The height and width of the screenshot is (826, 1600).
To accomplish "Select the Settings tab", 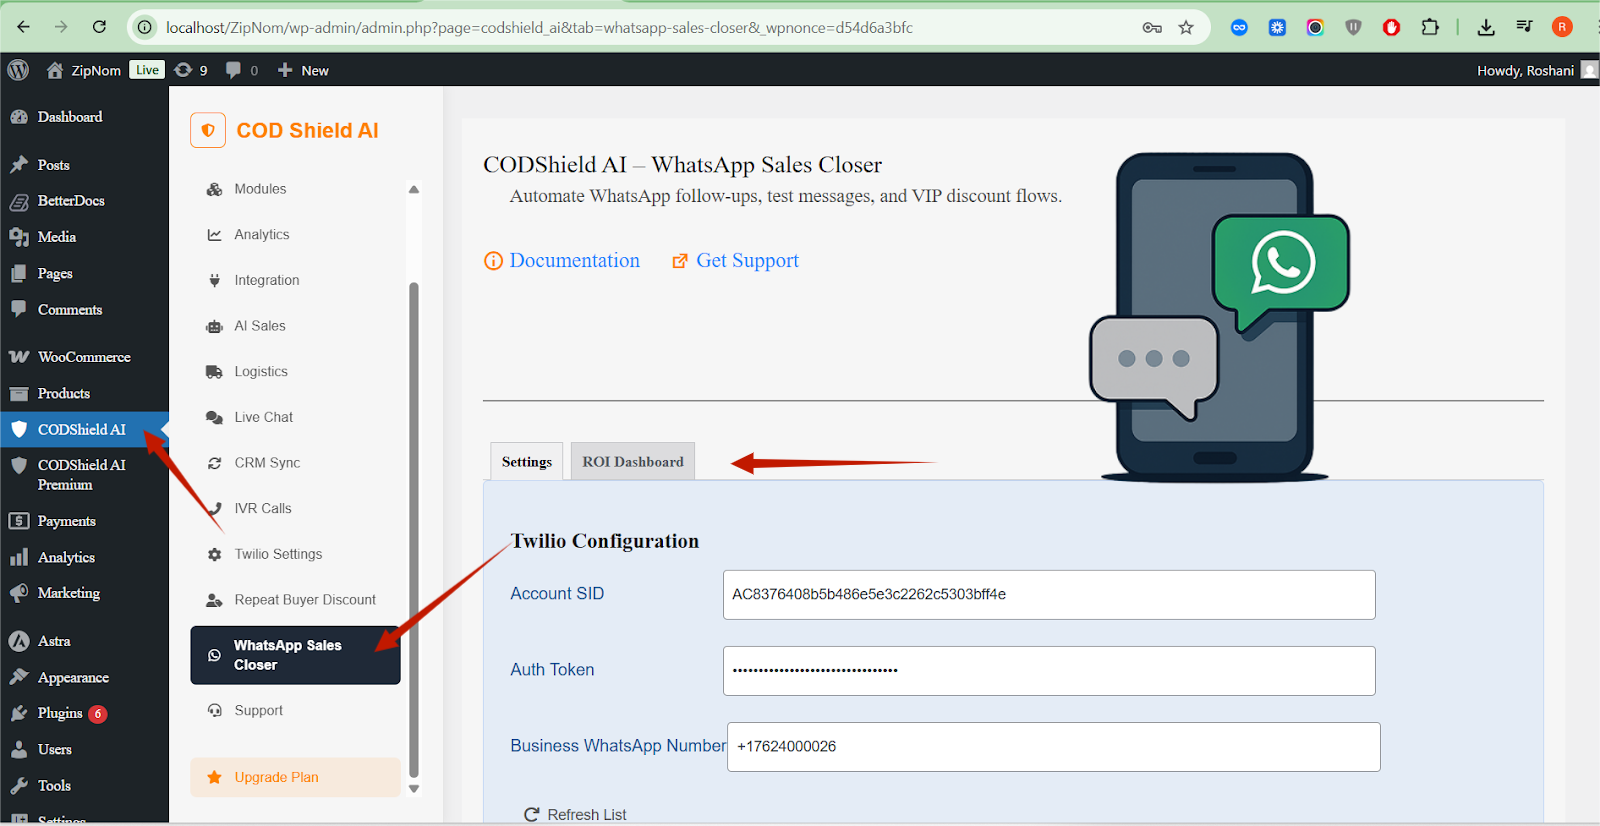I will click(x=526, y=462).
